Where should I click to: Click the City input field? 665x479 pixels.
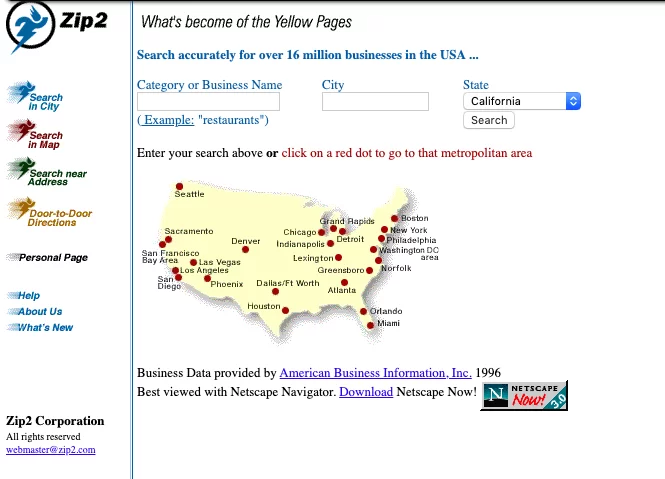tap(375, 102)
